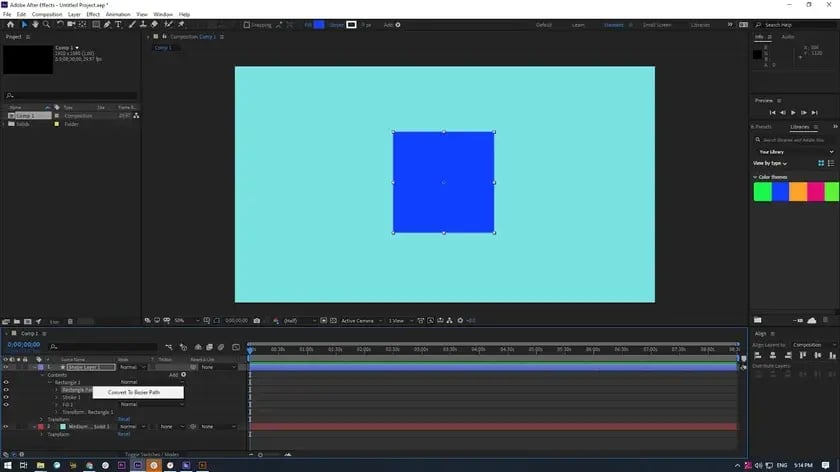
Task: Click the blue Fill color swatch
Action: point(319,24)
